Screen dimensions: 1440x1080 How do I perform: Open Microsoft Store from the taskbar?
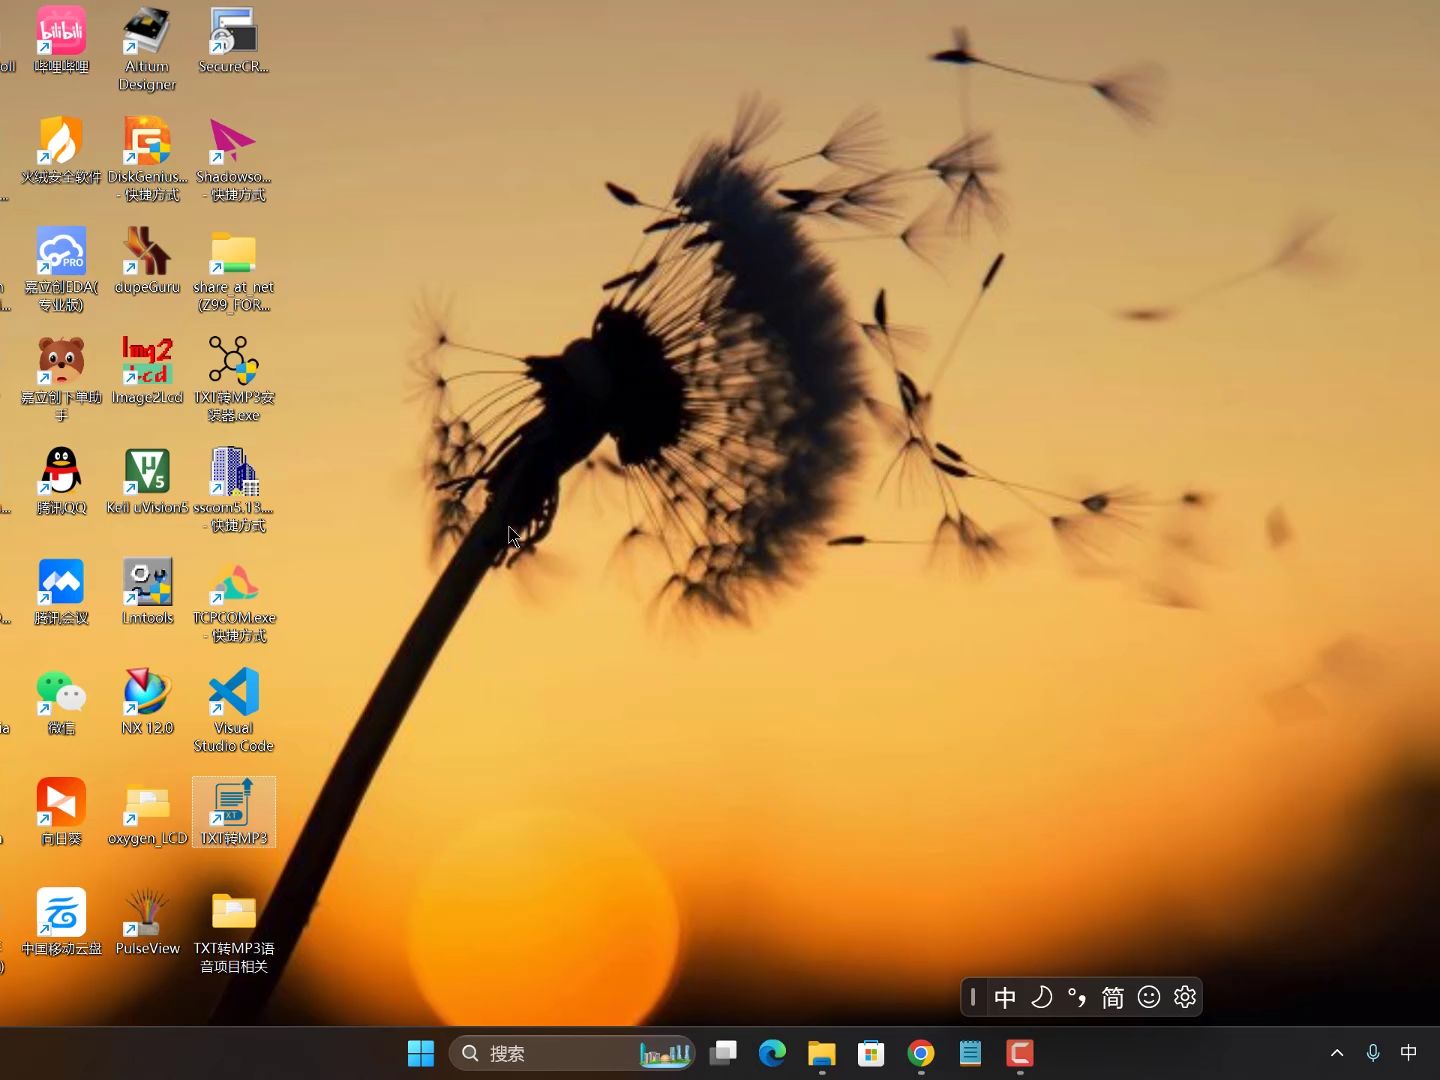point(871,1053)
